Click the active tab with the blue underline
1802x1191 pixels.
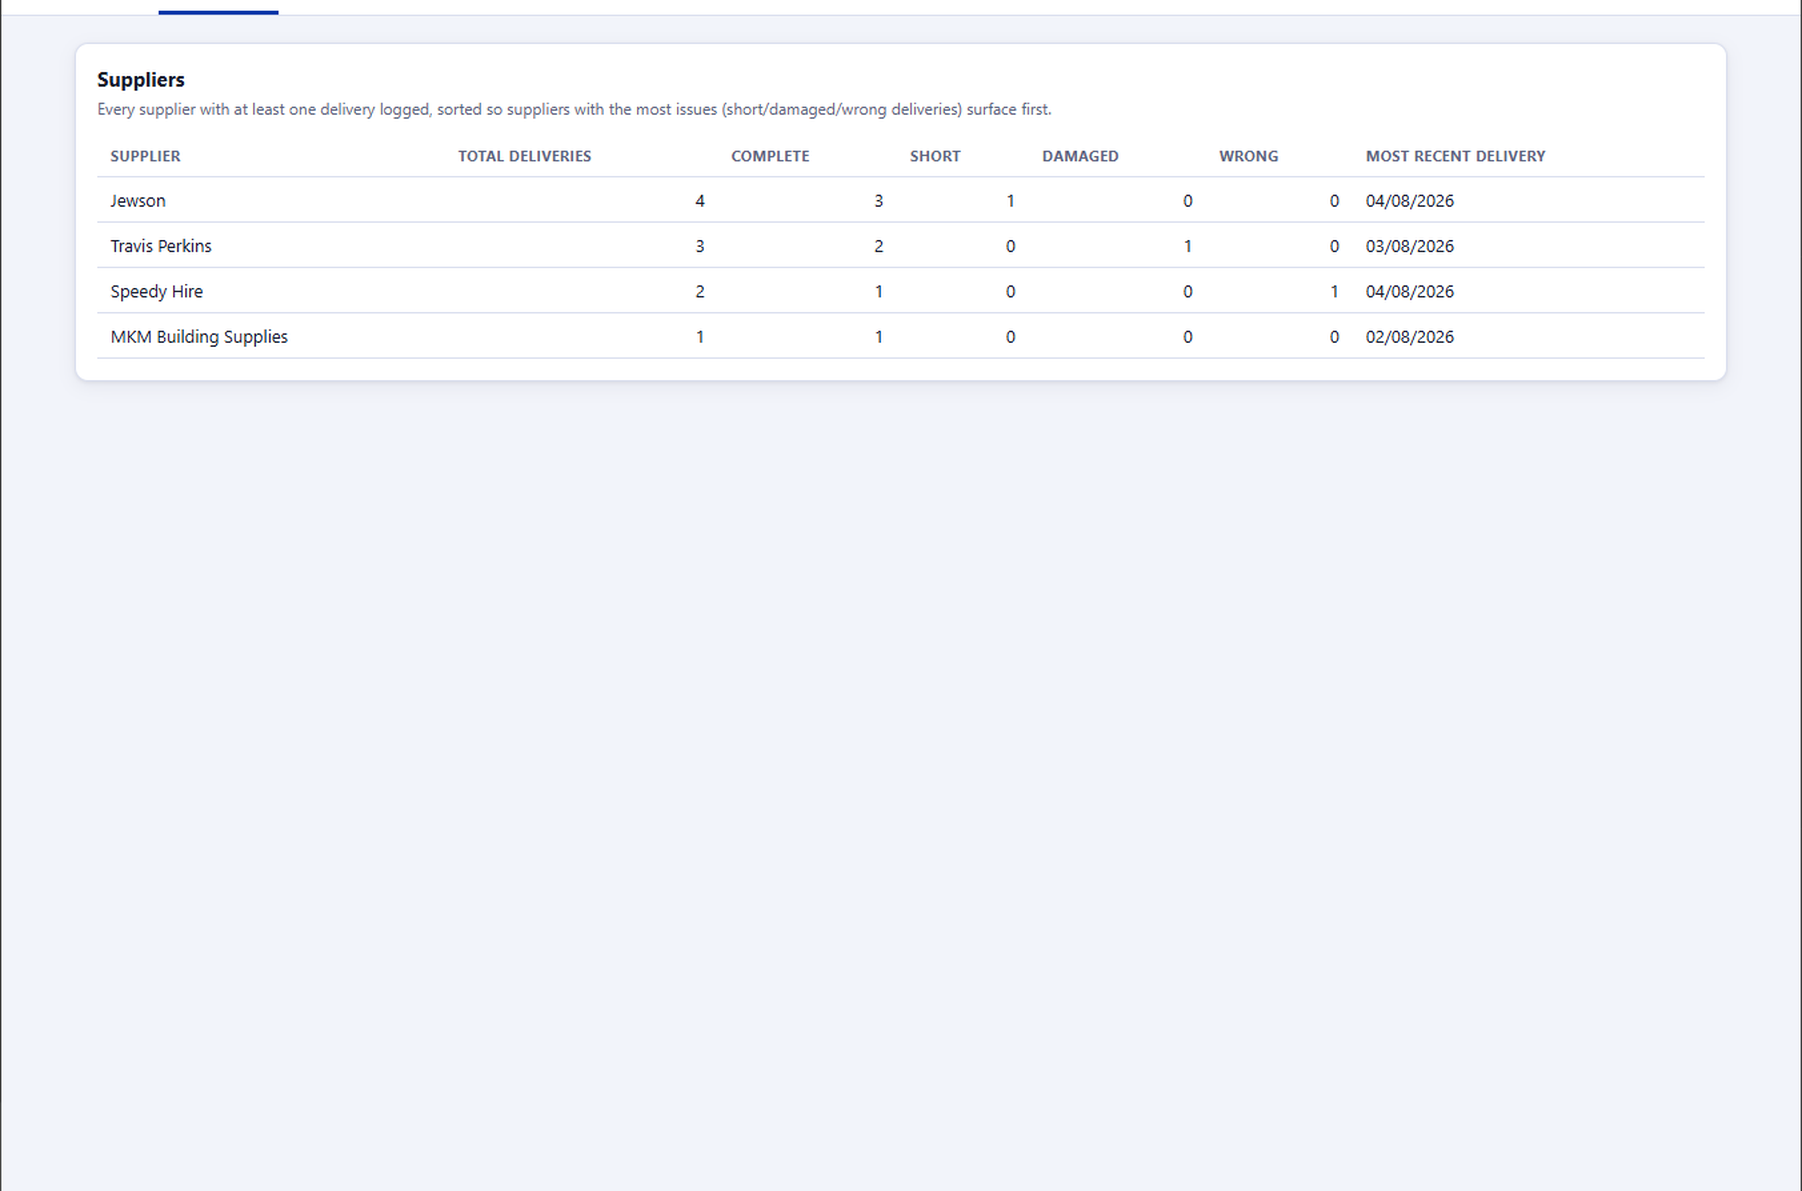tap(218, 8)
